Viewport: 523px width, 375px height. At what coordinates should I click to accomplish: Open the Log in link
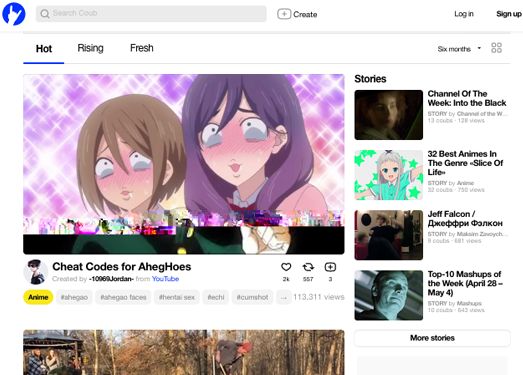[x=464, y=14]
